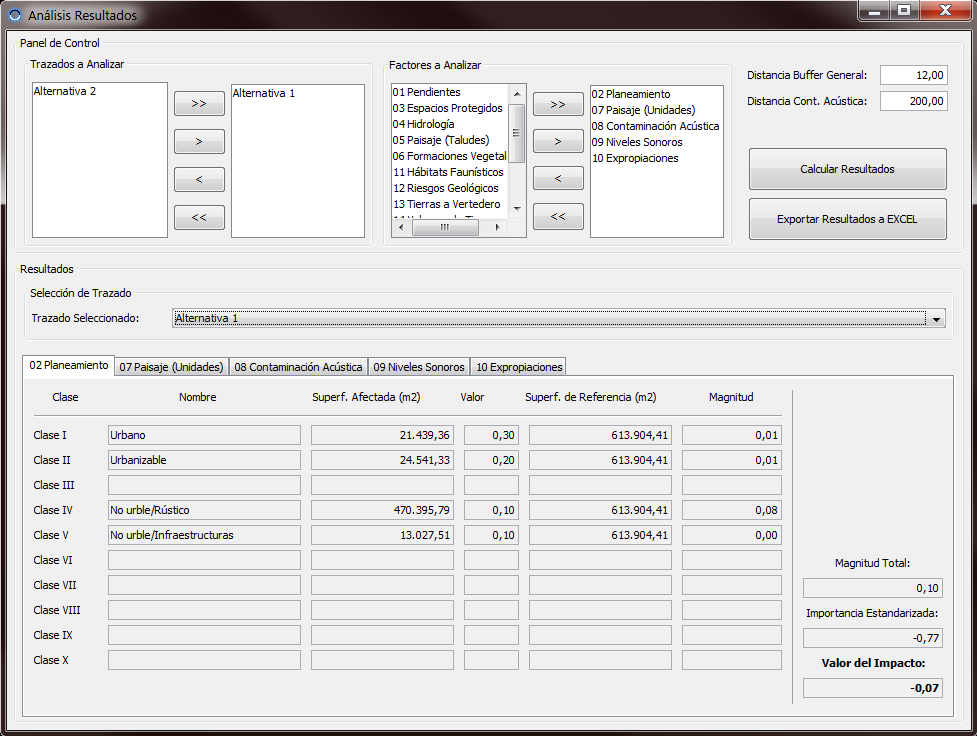Click Clase I Superf. de Referencia field
The width and height of the screenshot is (977, 736).
click(601, 435)
